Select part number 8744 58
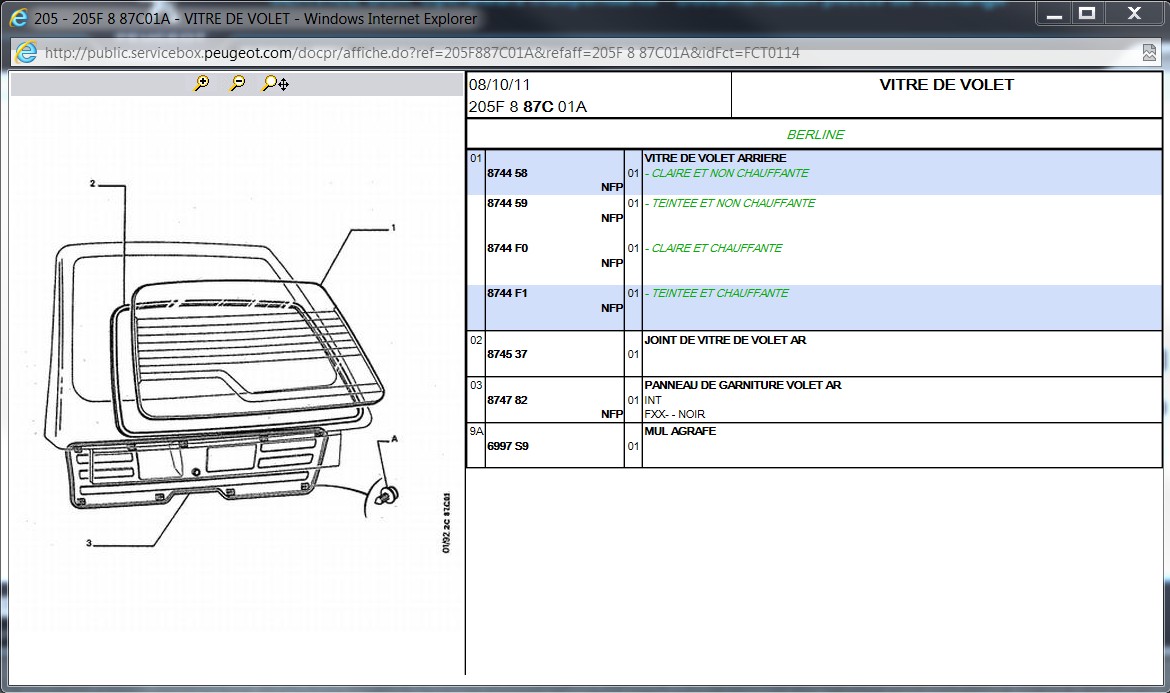Viewport: 1170px width, 693px height. tap(507, 173)
